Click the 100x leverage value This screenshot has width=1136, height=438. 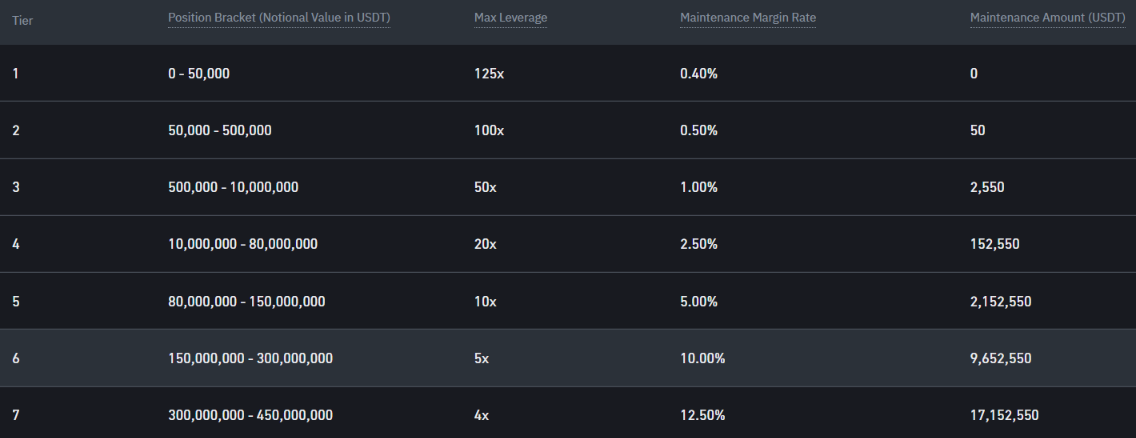coord(489,130)
